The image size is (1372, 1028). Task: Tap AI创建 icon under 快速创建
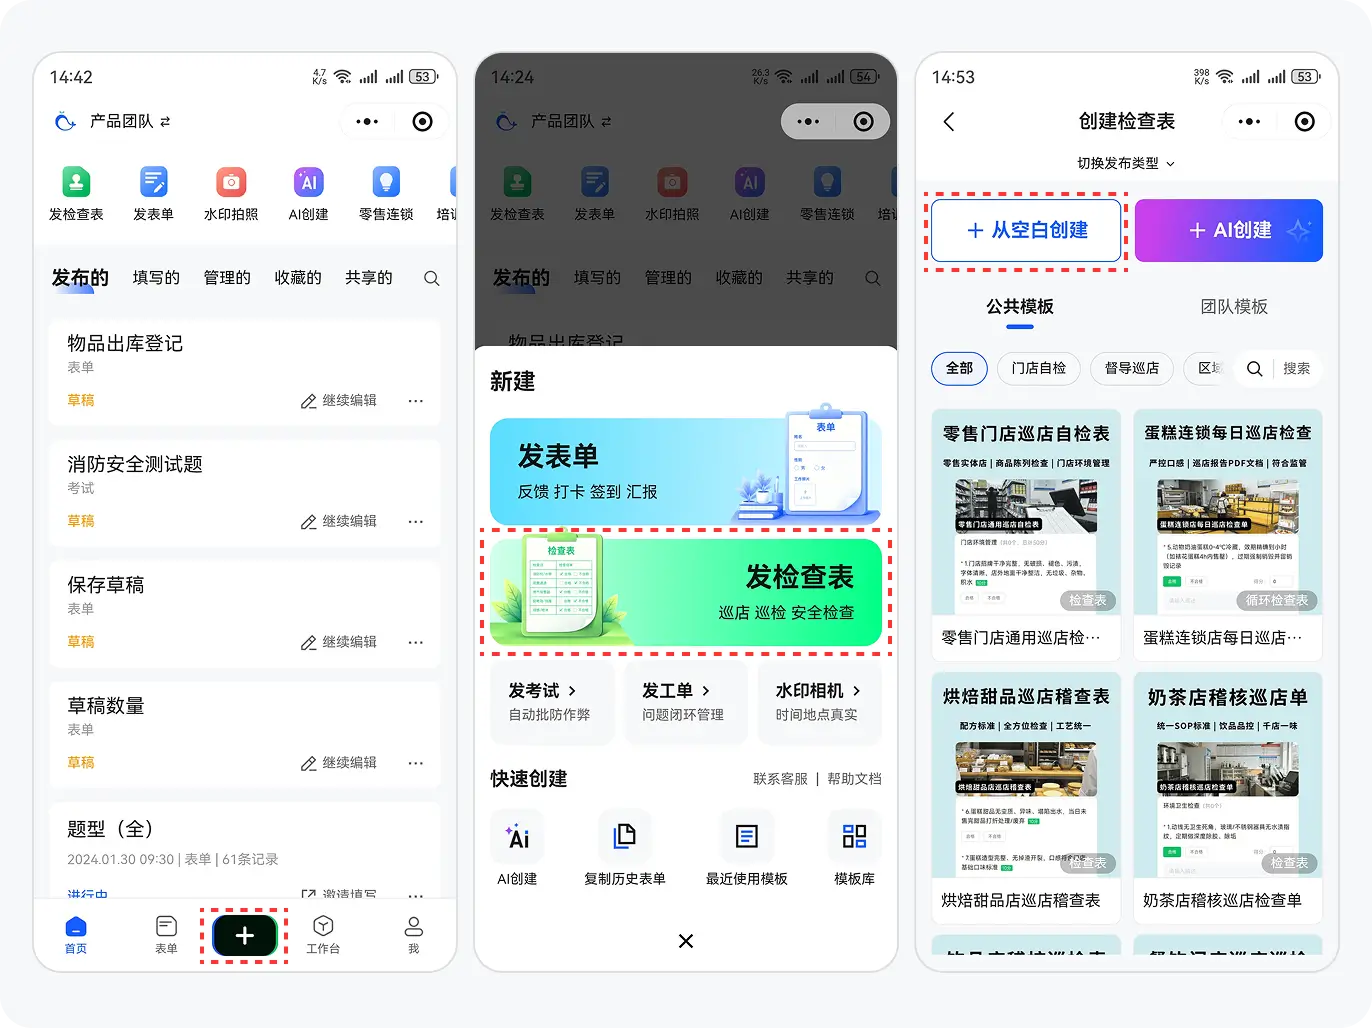[x=518, y=836]
